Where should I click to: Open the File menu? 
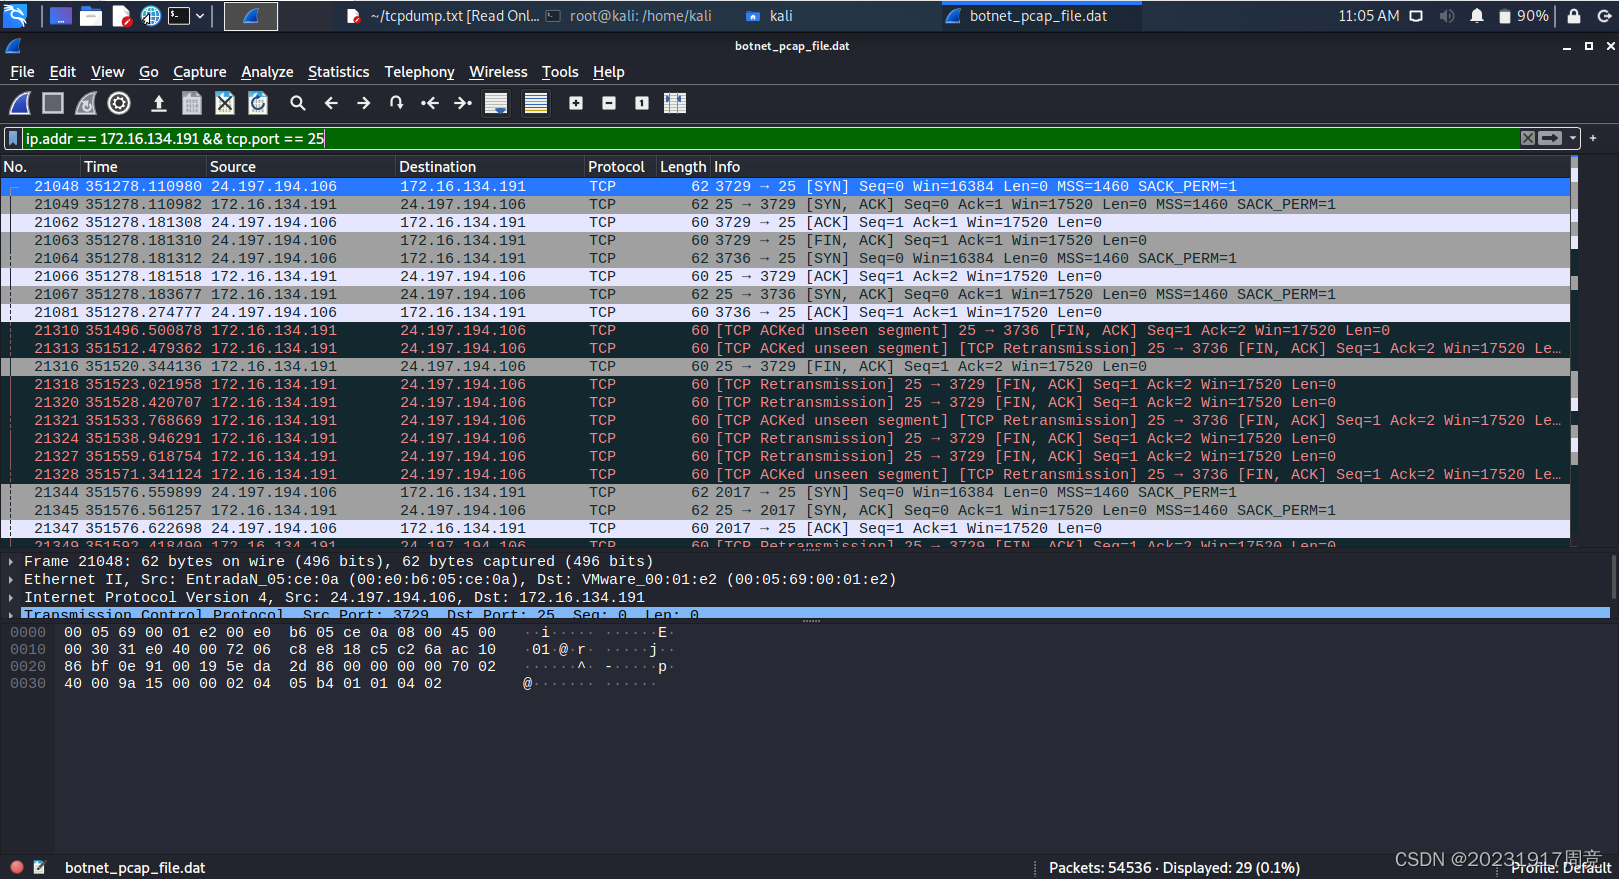pos(22,72)
